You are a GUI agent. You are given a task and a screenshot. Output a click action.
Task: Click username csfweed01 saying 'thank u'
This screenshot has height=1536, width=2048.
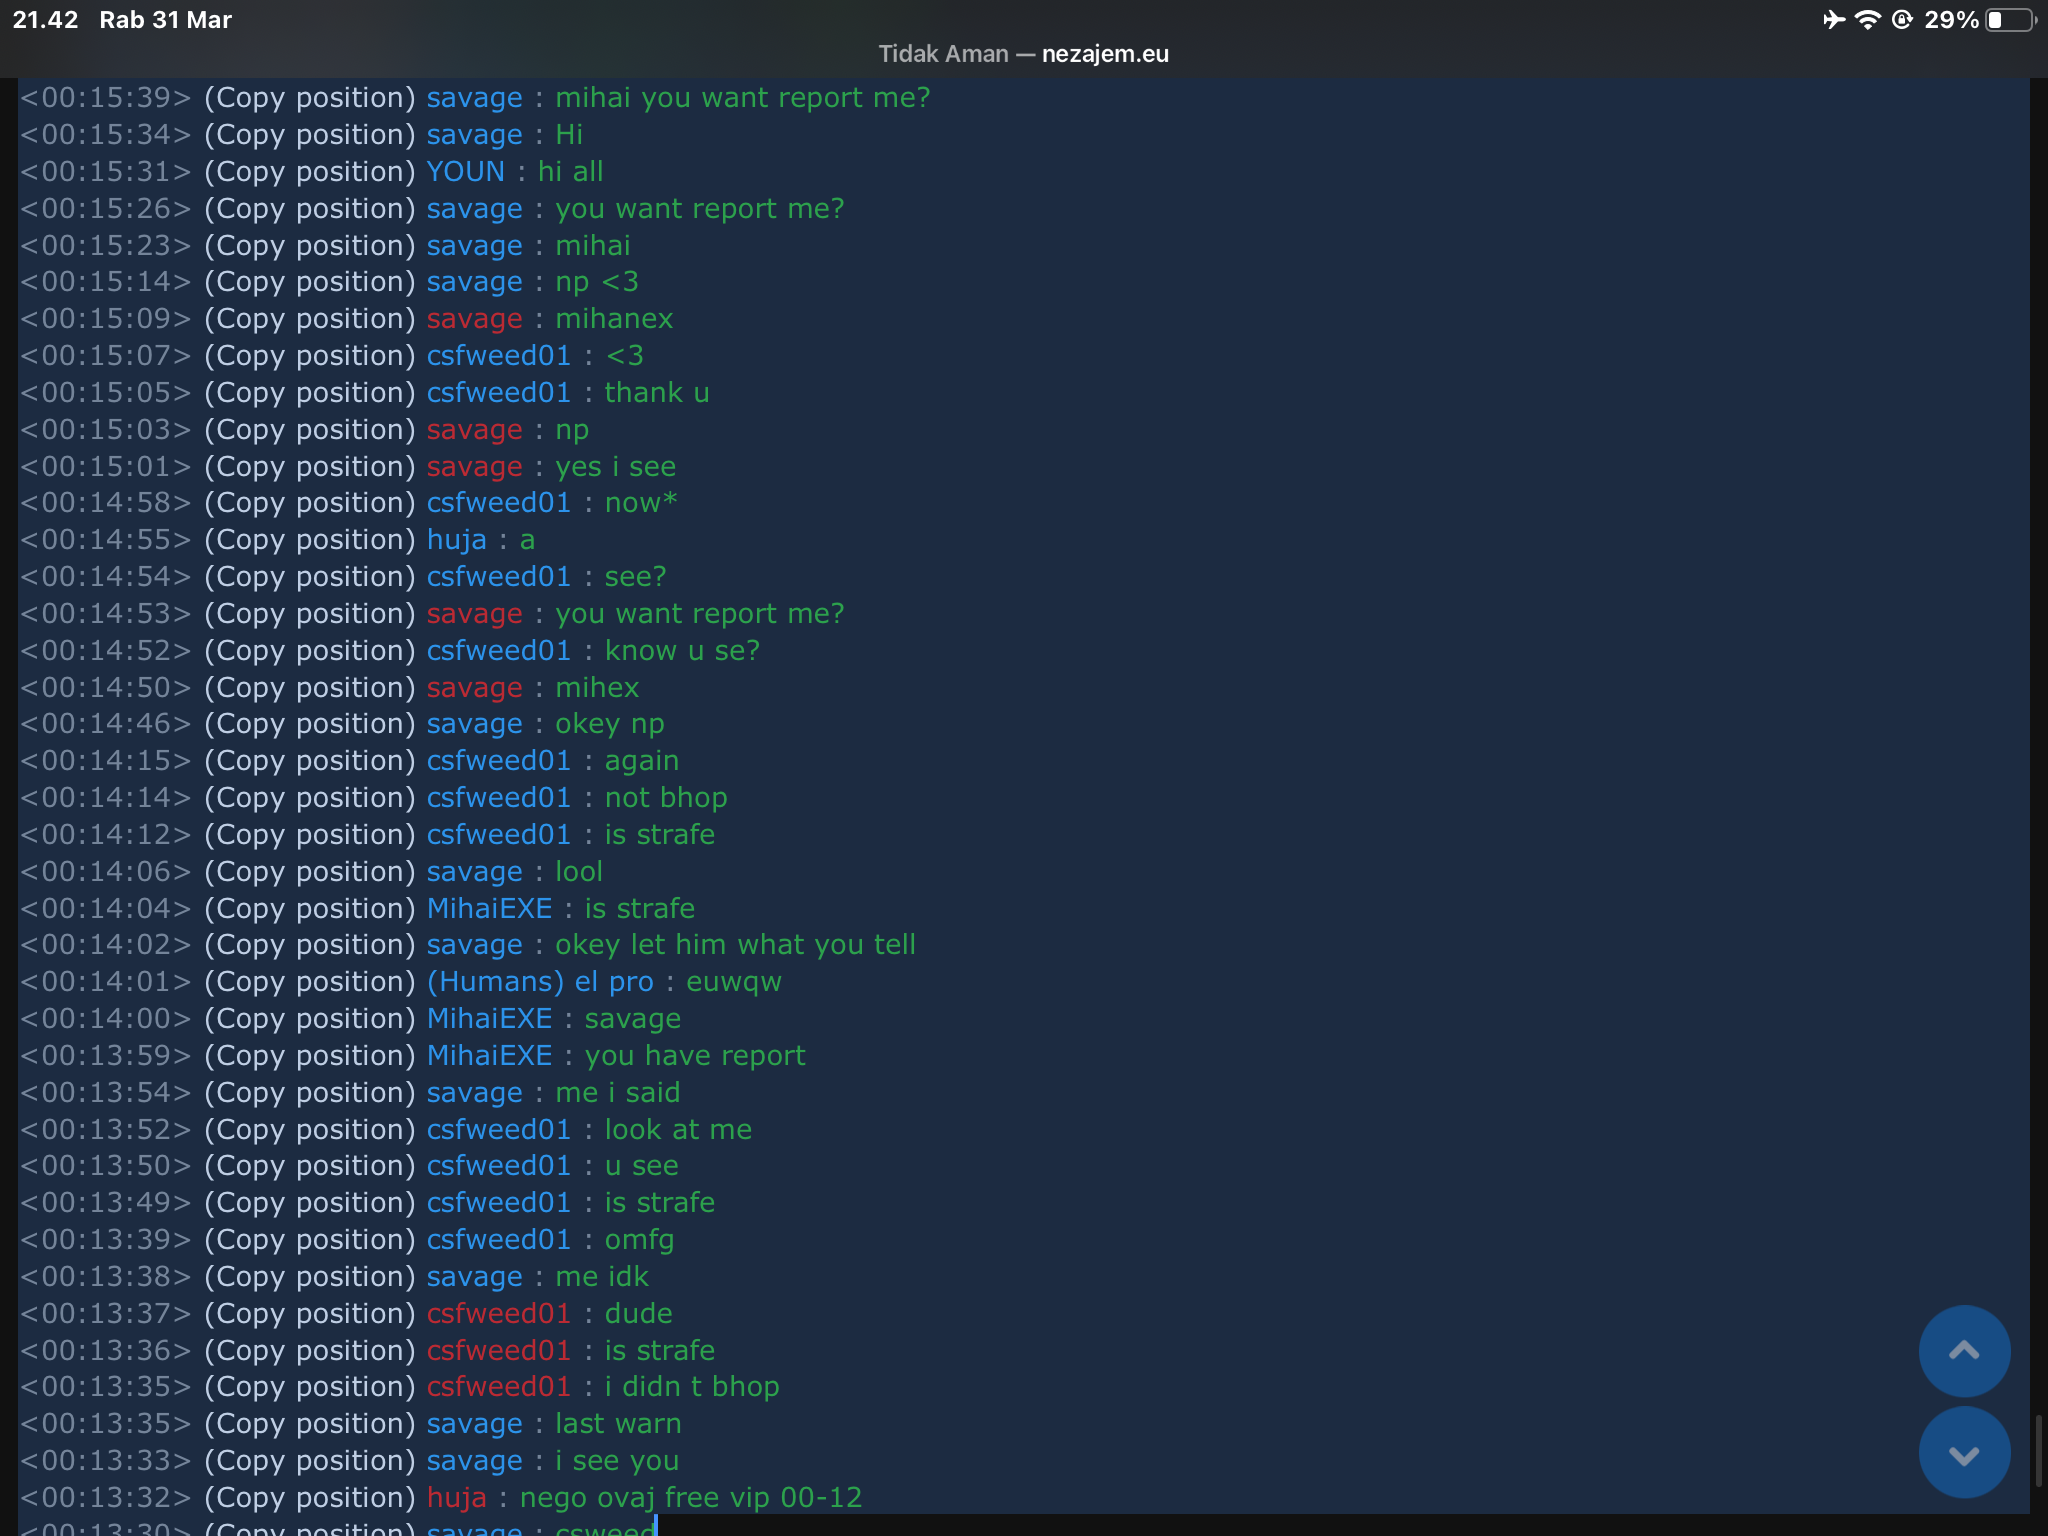498,393
